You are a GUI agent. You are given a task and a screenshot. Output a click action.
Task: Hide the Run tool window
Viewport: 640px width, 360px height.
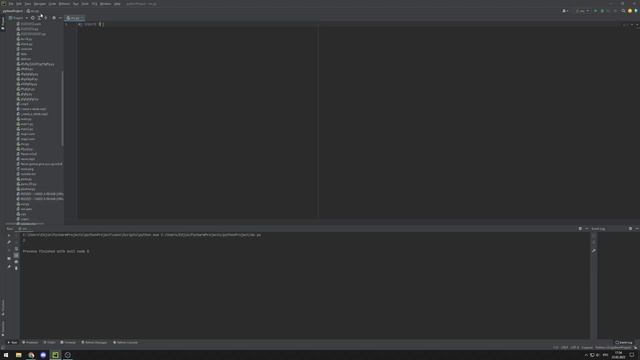pos(587,229)
